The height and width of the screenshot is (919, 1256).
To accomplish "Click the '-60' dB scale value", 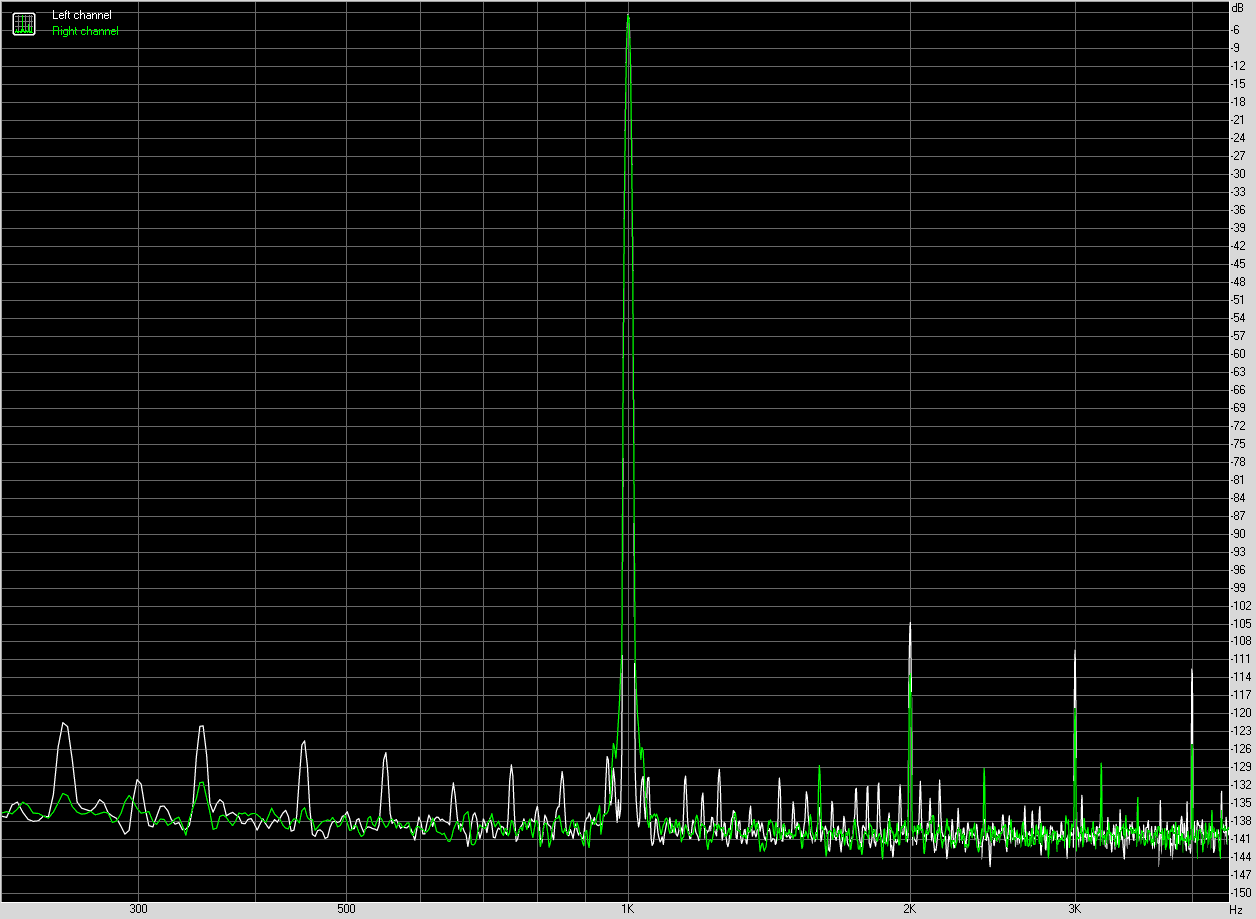I will click(1239, 353).
